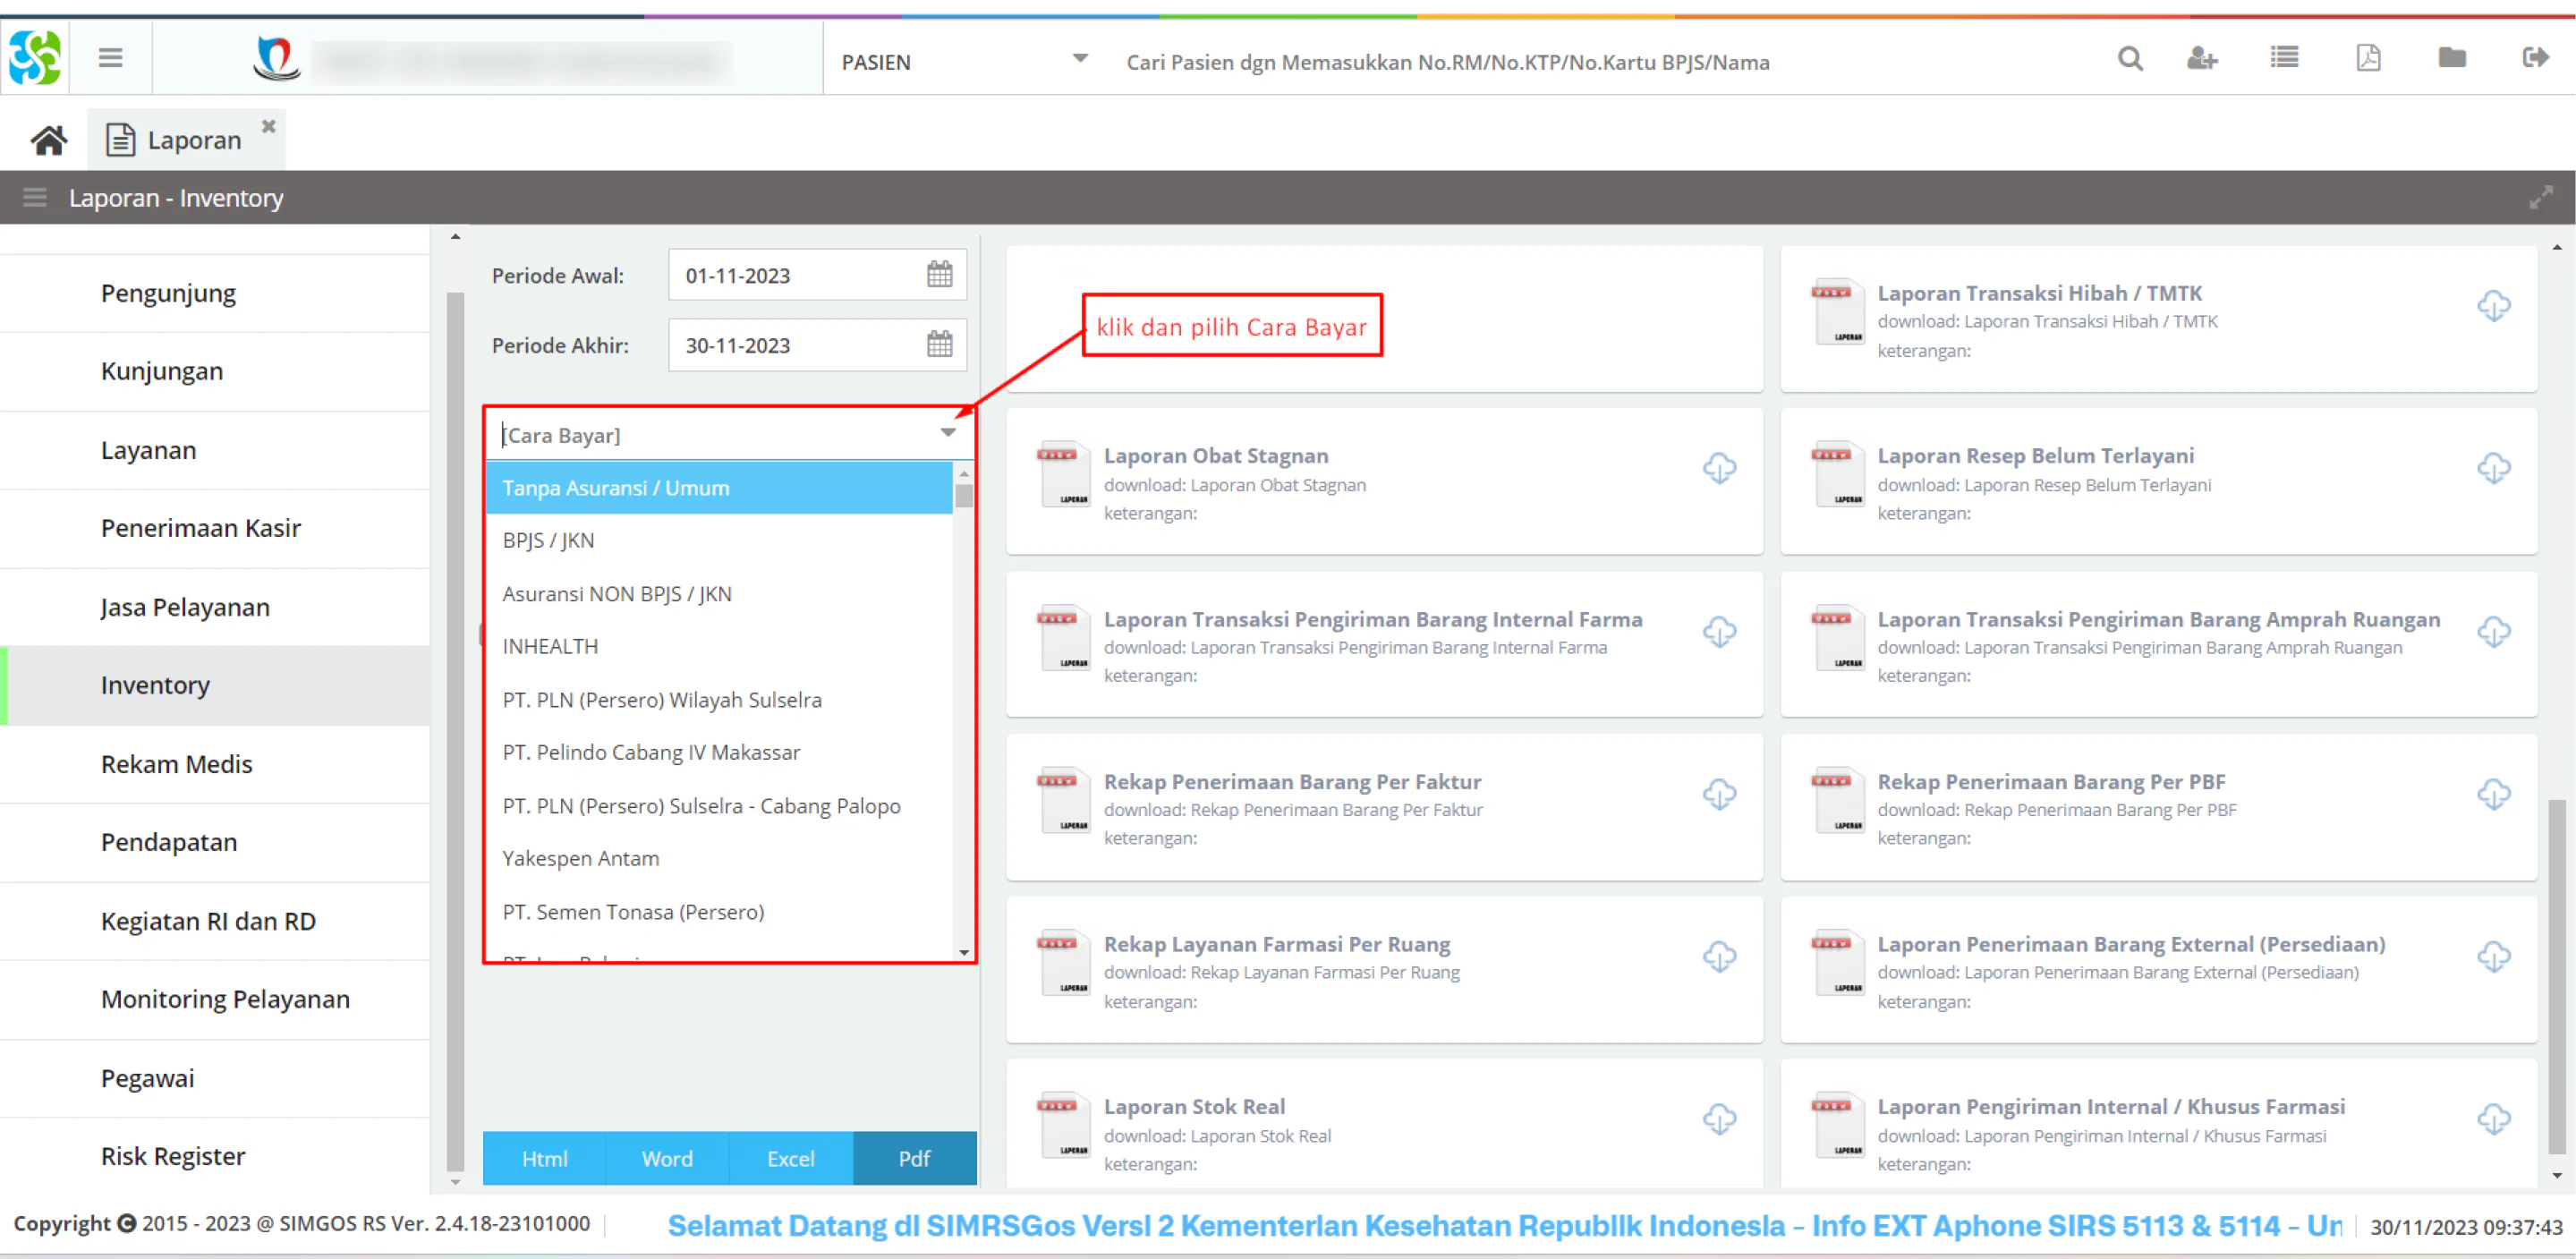Click the report cards vertical scrollbar thumb
2576x1259 pixels.
click(2557, 976)
